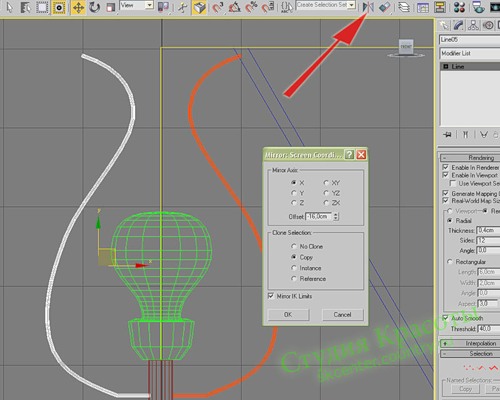
Task: Toggle Keyboard Shortcut Override cube icon
Action: 199,7
